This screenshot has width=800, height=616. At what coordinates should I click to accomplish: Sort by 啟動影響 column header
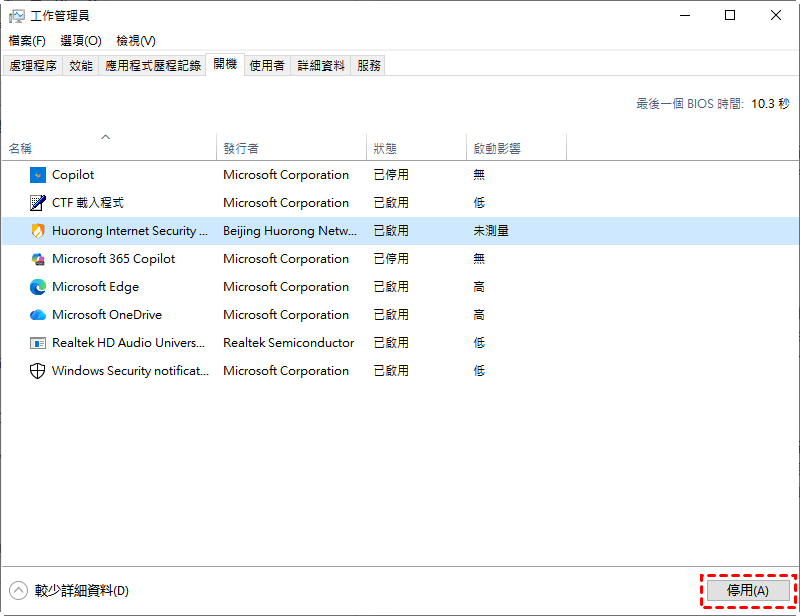tap(497, 148)
